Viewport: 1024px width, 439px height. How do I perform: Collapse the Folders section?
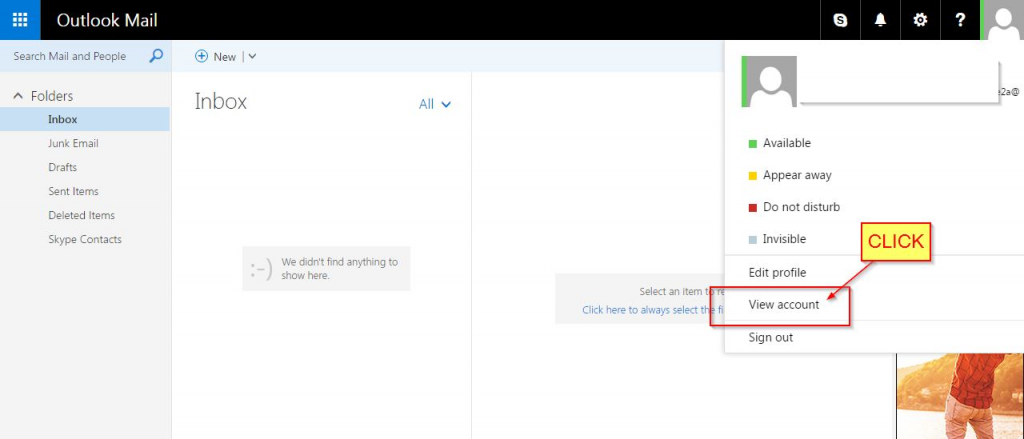pyautogui.click(x=18, y=96)
